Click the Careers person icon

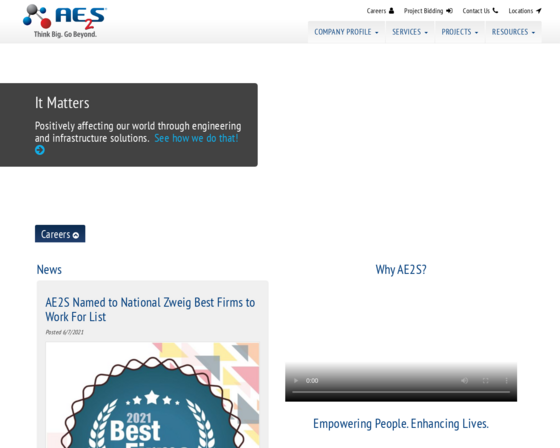coord(391,11)
